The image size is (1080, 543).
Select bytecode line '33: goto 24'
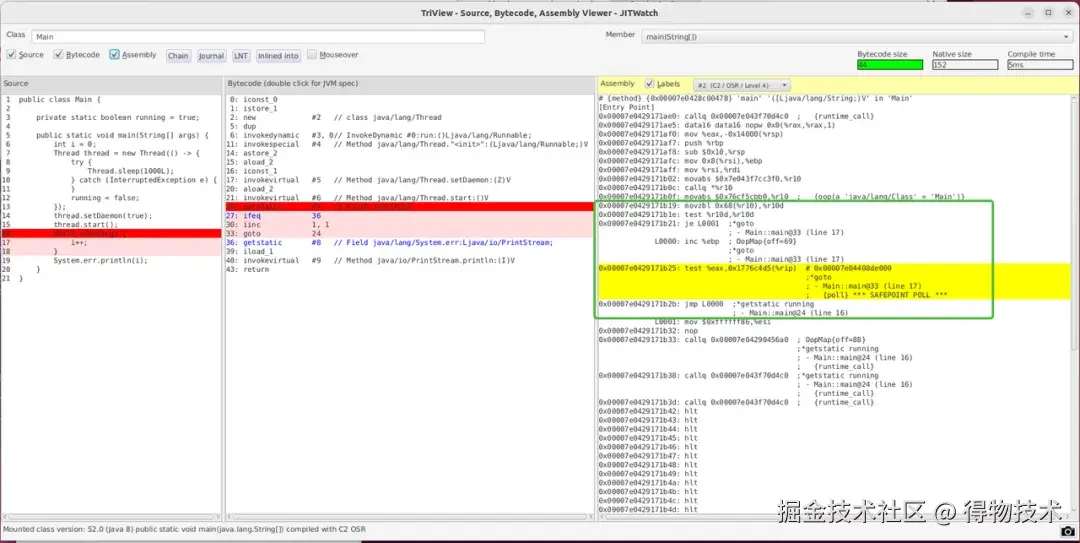tap(274, 234)
